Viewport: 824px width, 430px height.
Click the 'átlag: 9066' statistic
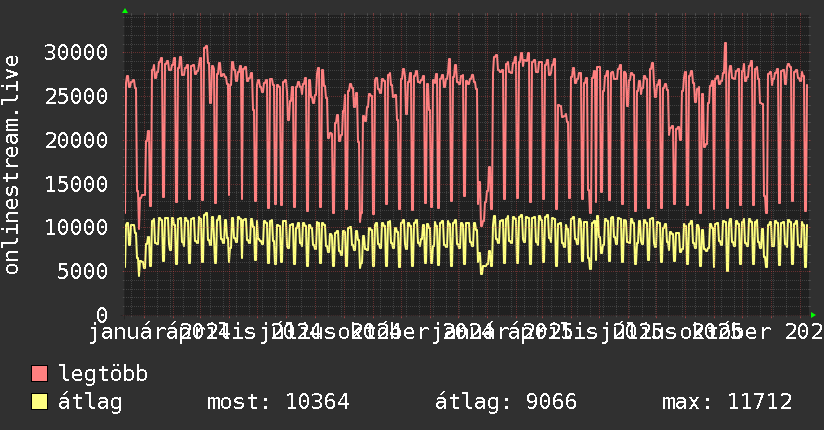click(506, 402)
